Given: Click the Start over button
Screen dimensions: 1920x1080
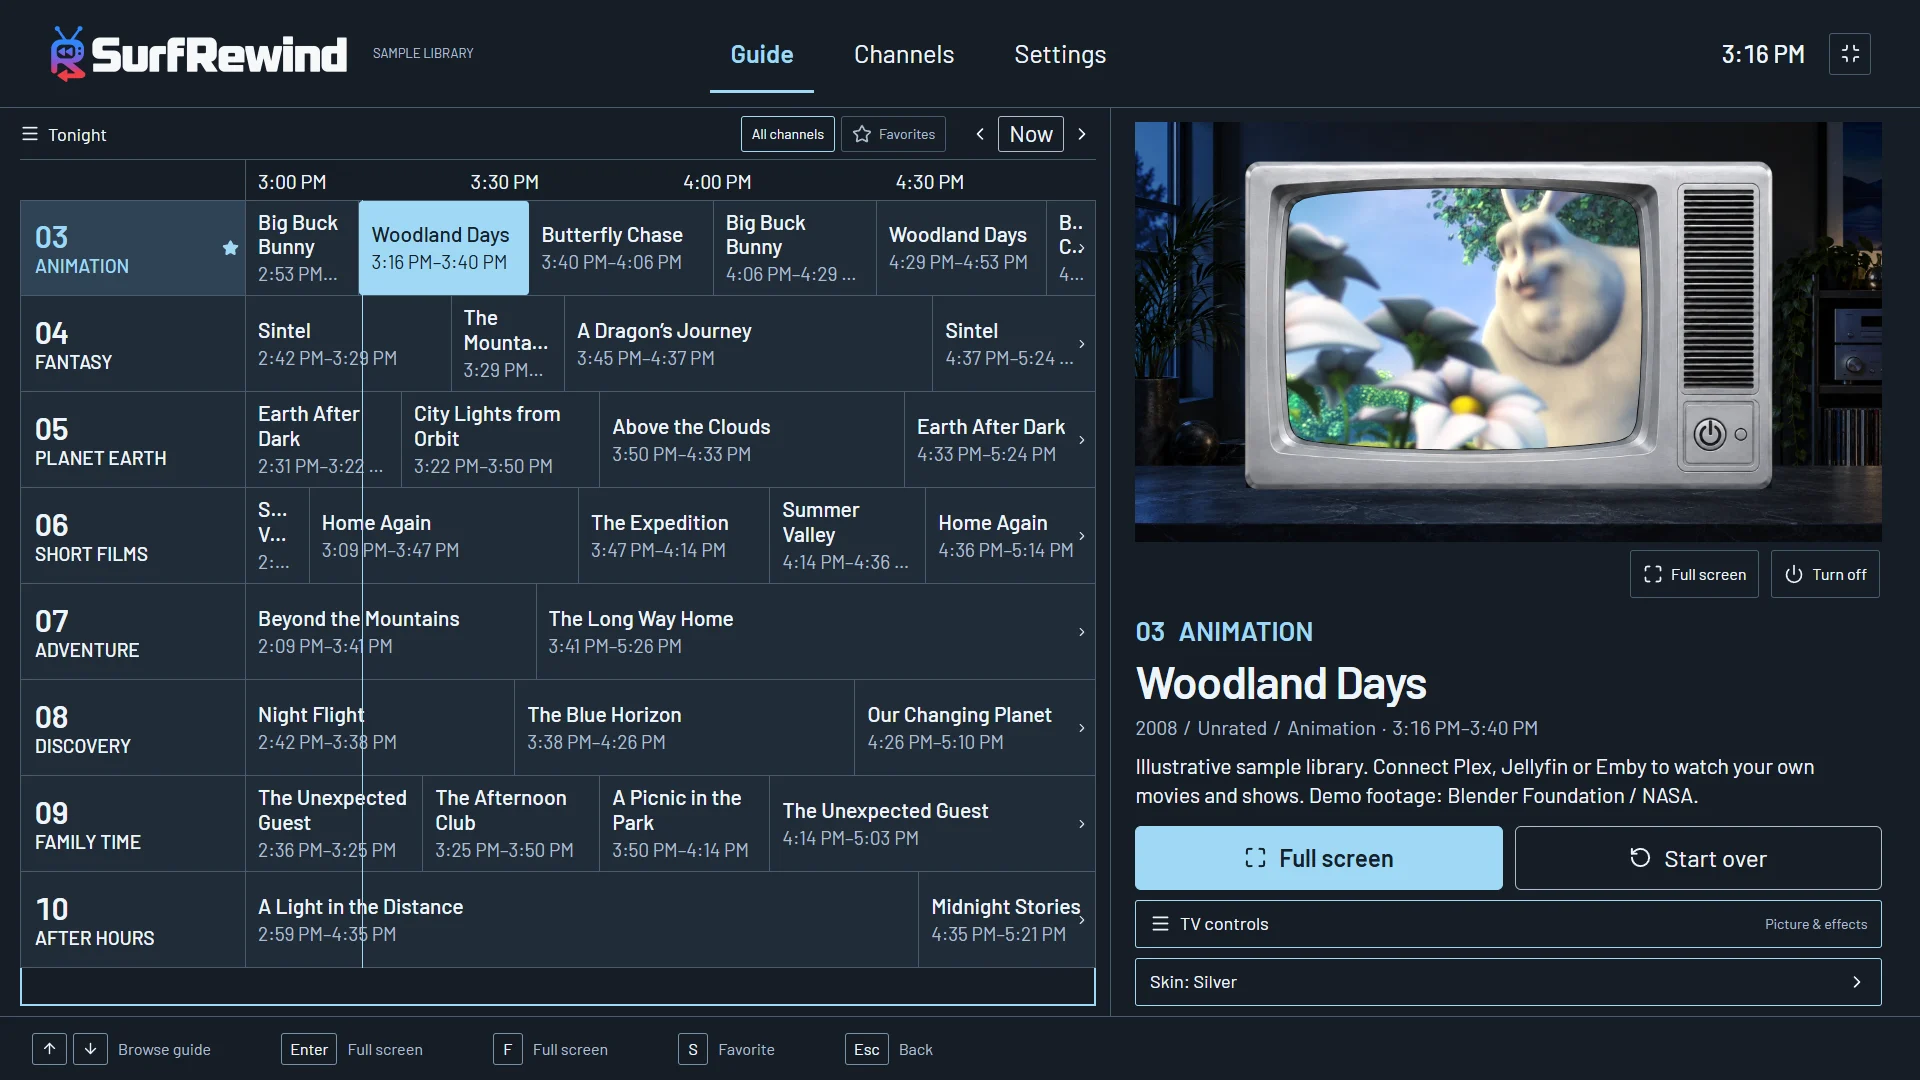Looking at the screenshot, I should pos(1698,858).
